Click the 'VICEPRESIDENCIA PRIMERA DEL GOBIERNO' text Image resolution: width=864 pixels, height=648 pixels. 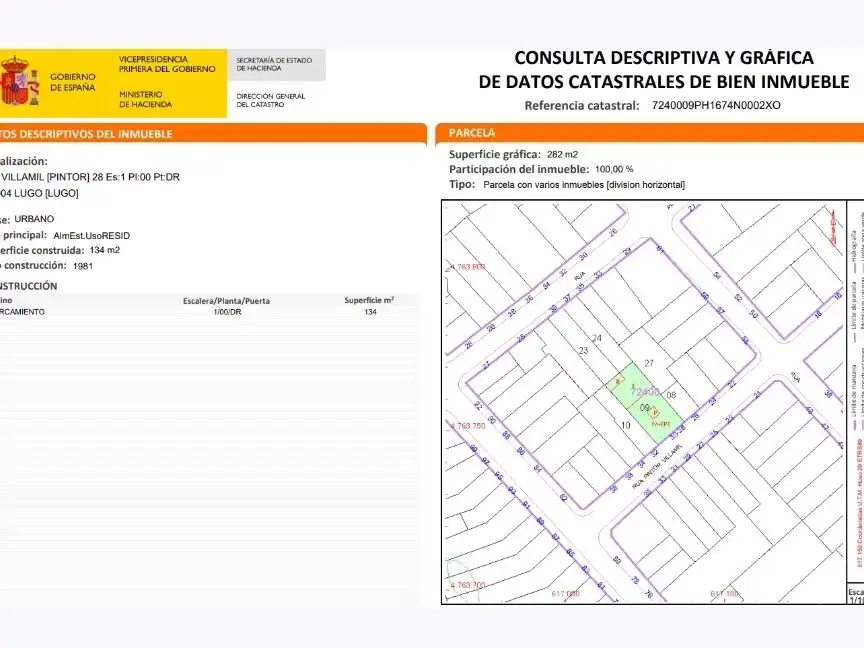167,64
